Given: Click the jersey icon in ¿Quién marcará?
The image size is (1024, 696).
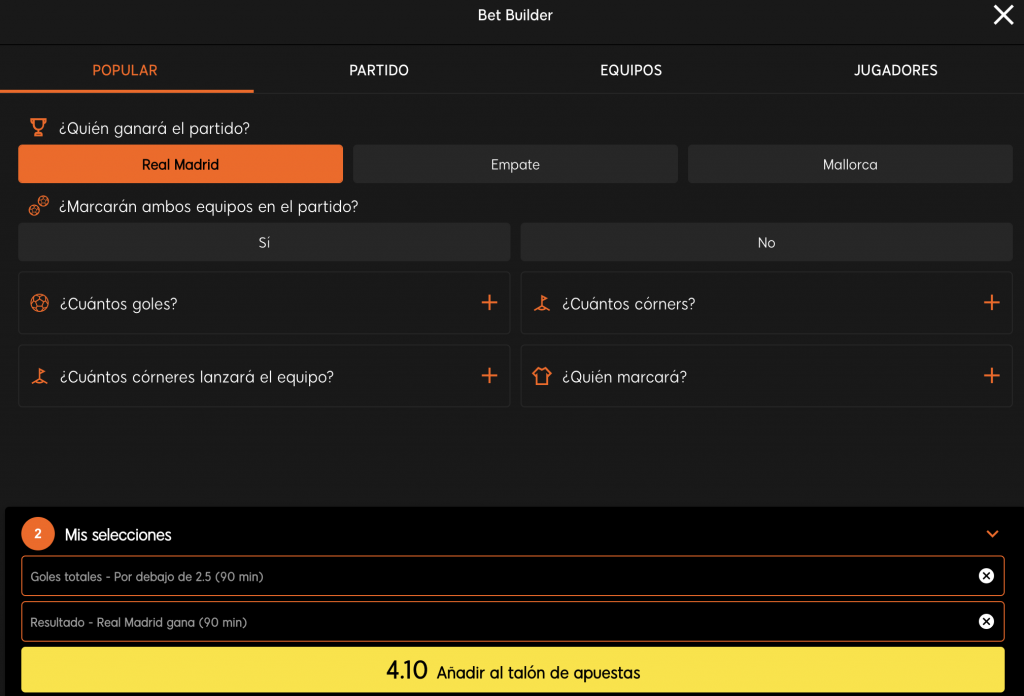Looking at the screenshot, I should (542, 376).
